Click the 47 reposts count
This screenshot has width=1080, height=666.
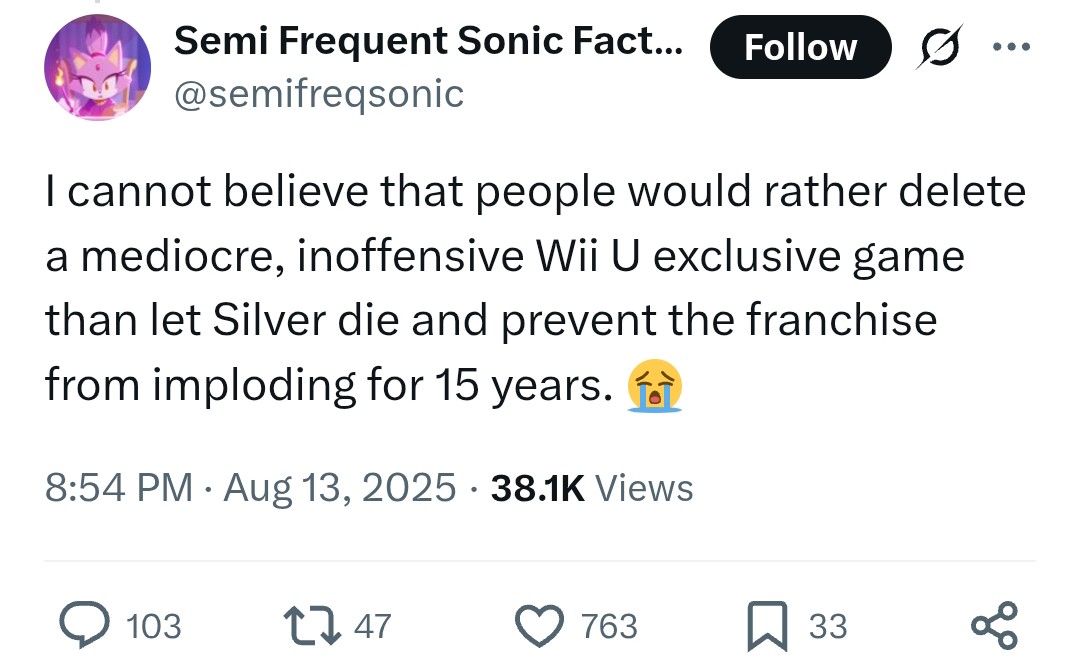point(373,626)
